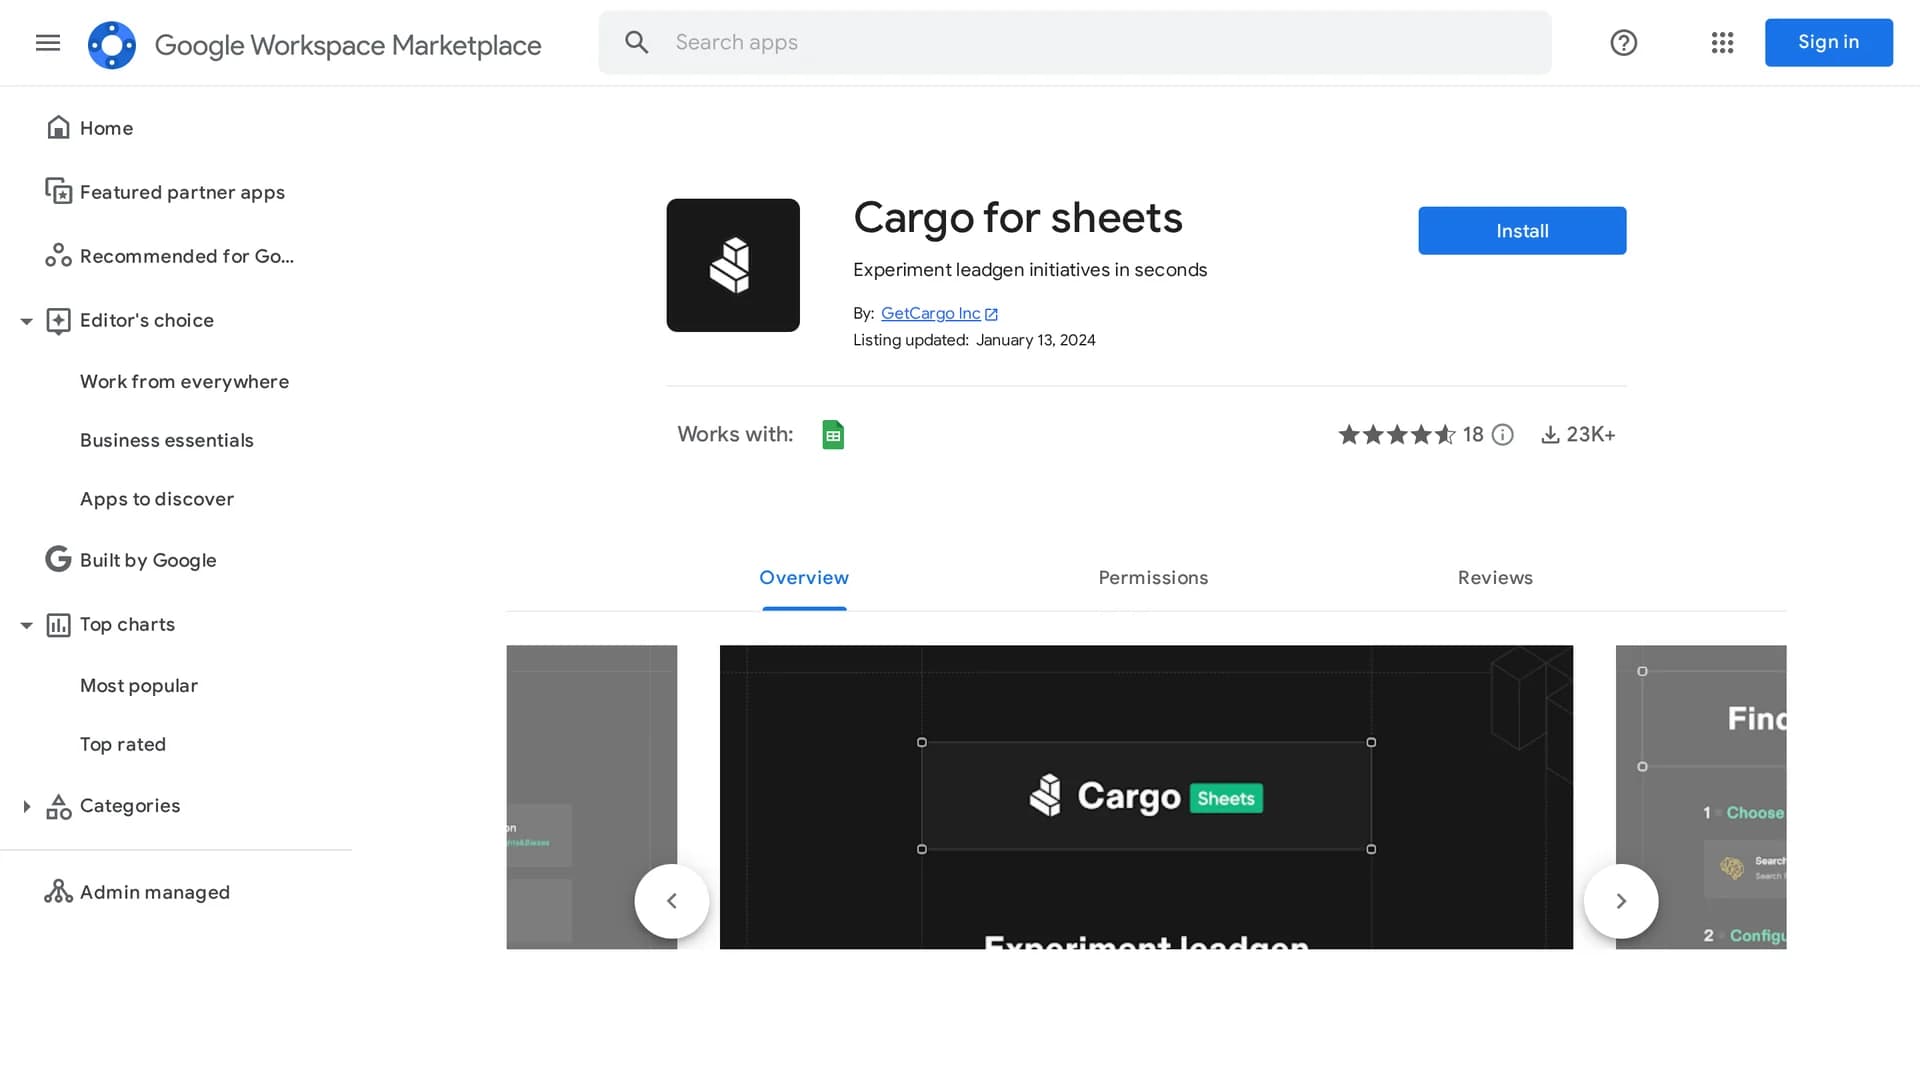The width and height of the screenshot is (1920, 1080).
Task: Click the Recommended for Go... icon
Action: [x=58, y=255]
